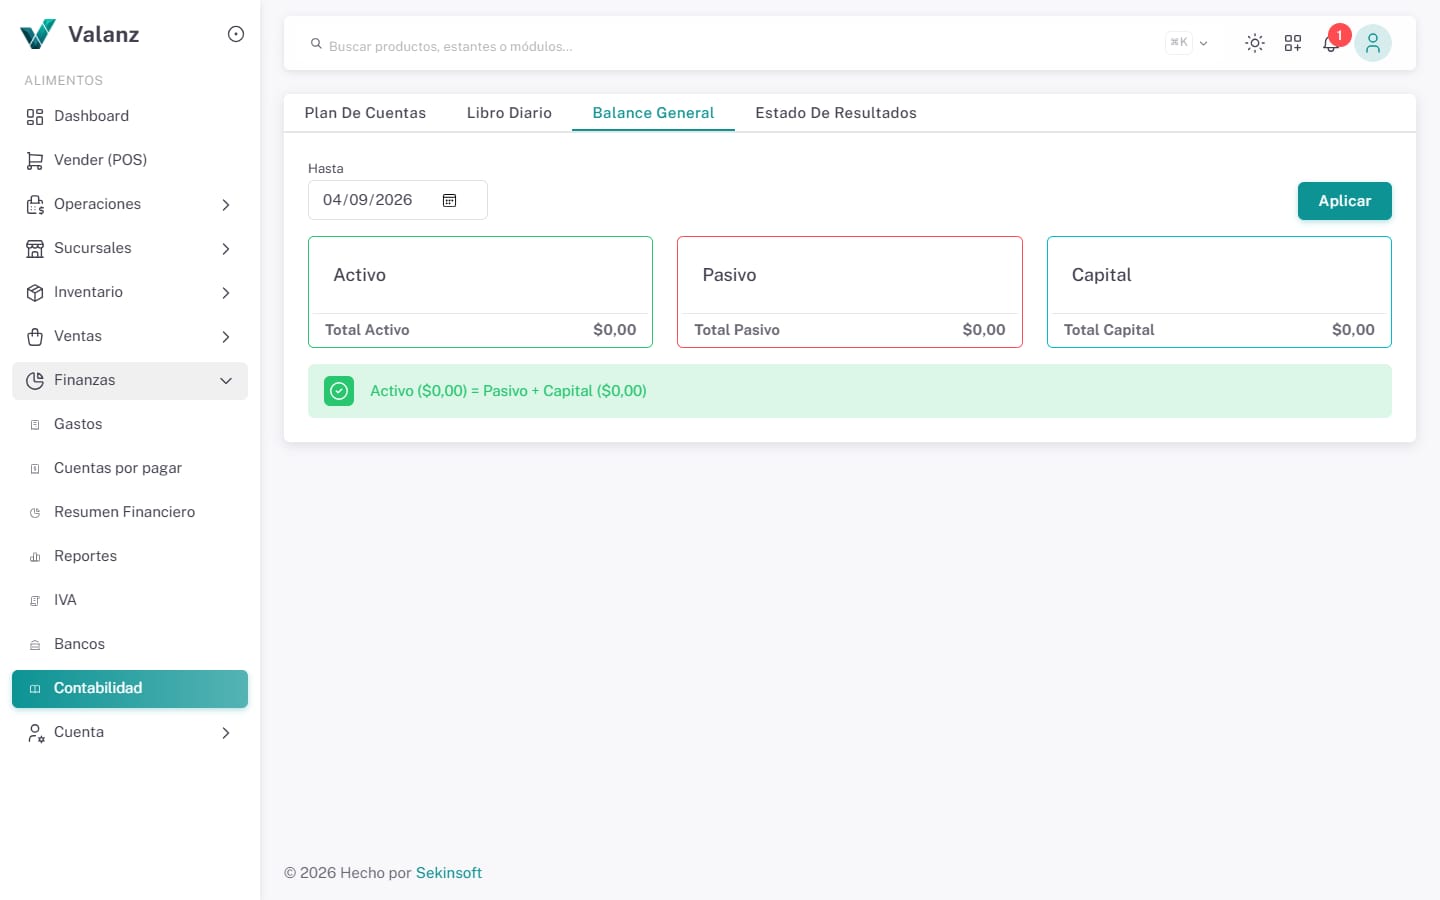Click the green checkmark balance icon
This screenshot has height=900, width=1440.
coord(339,391)
